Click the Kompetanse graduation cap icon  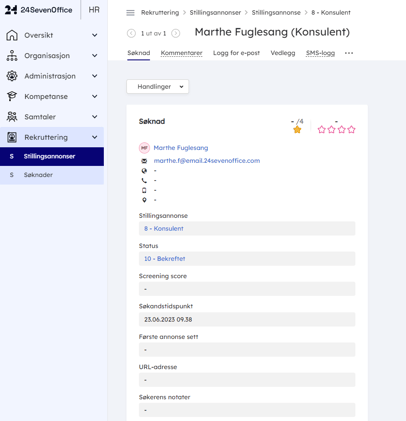[12, 96]
